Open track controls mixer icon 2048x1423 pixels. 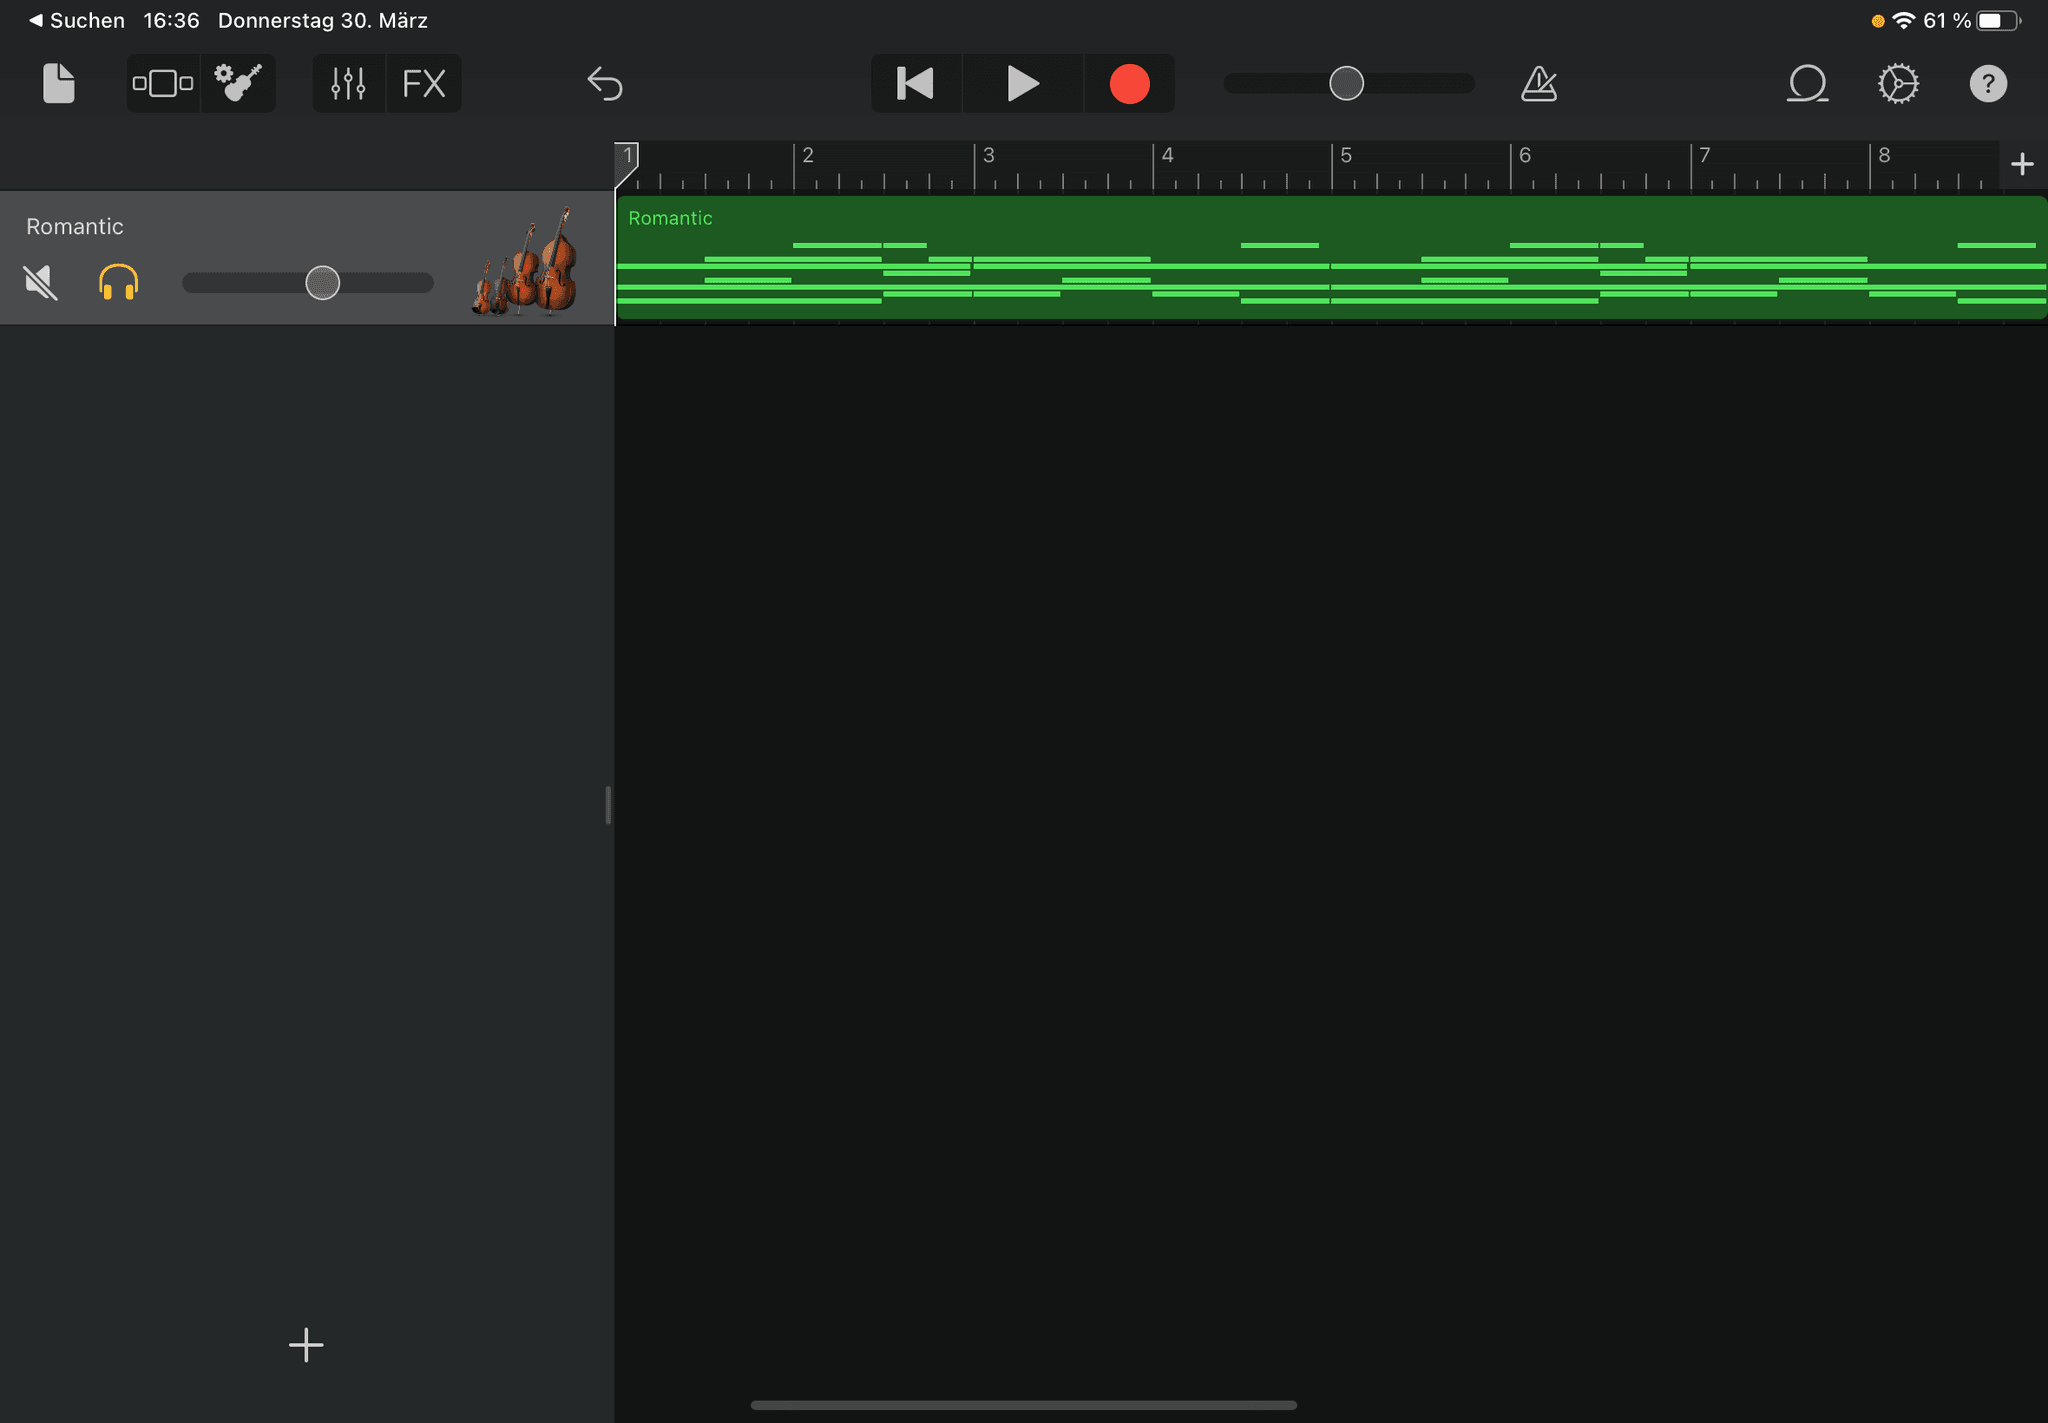coord(348,83)
